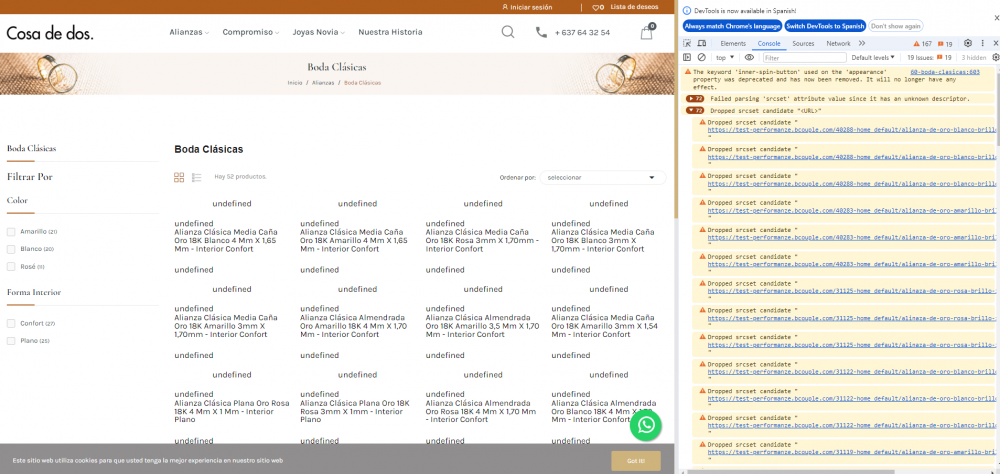
Task: Open the shopping bag cart icon
Action: 647,32
